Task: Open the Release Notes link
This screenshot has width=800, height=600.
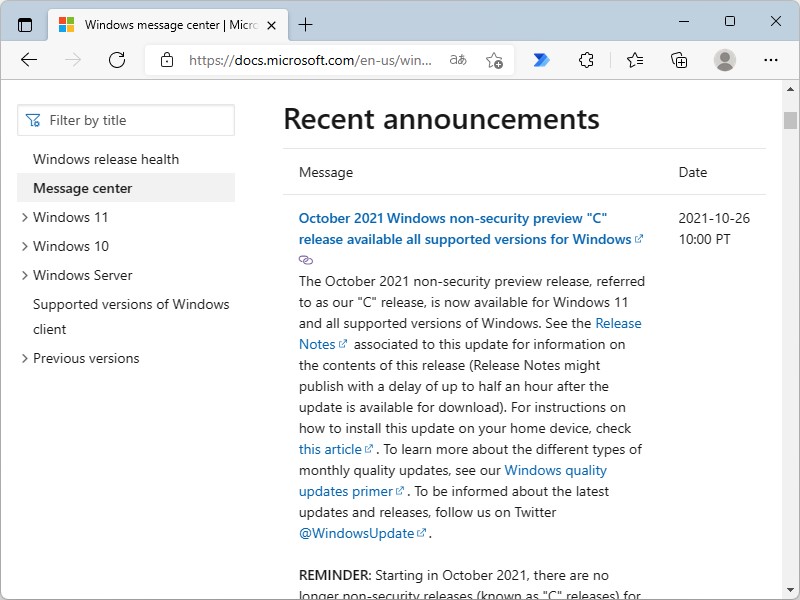Action: coord(619,323)
